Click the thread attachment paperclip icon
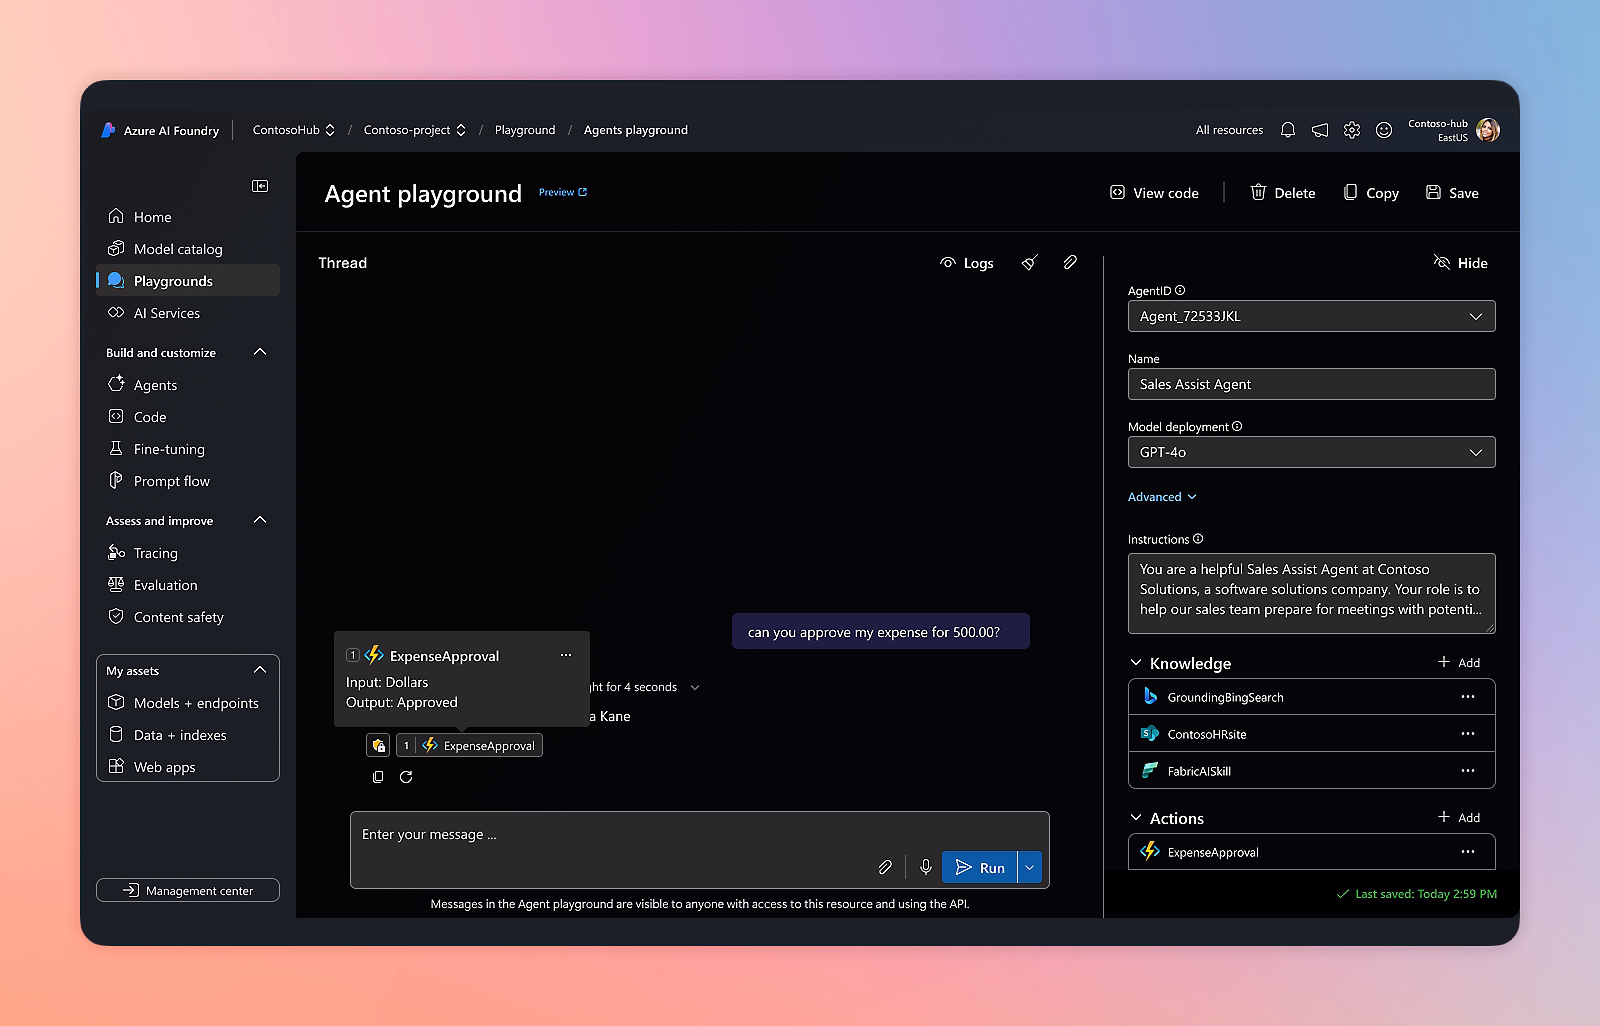This screenshot has width=1600, height=1026. tap(1070, 262)
